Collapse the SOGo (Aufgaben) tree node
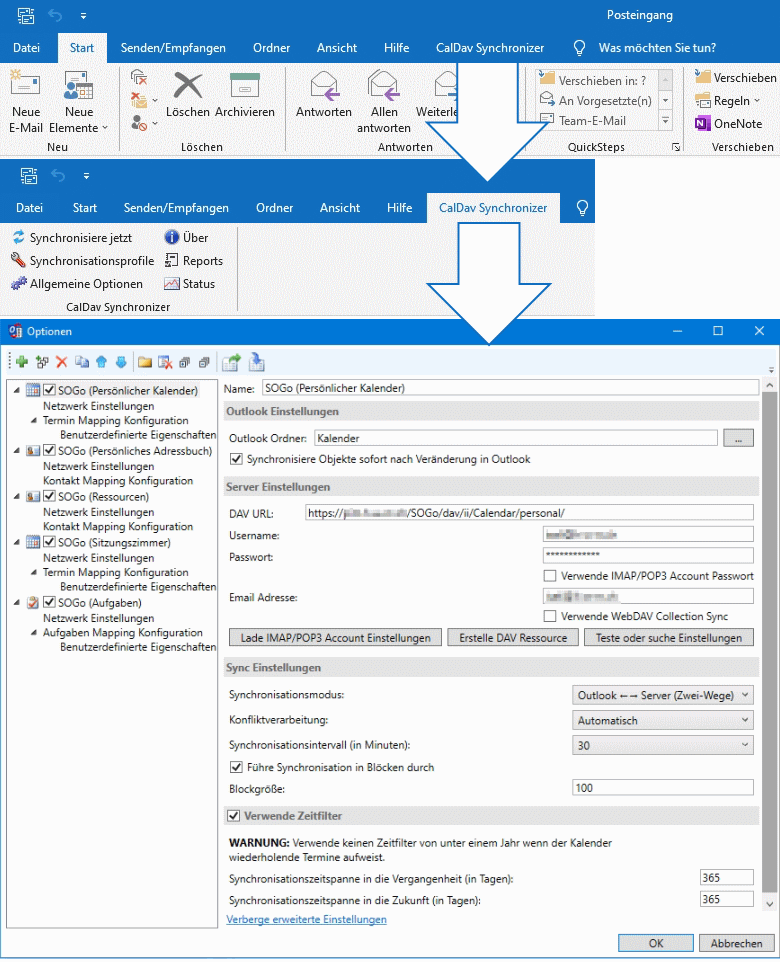 pos(17,603)
